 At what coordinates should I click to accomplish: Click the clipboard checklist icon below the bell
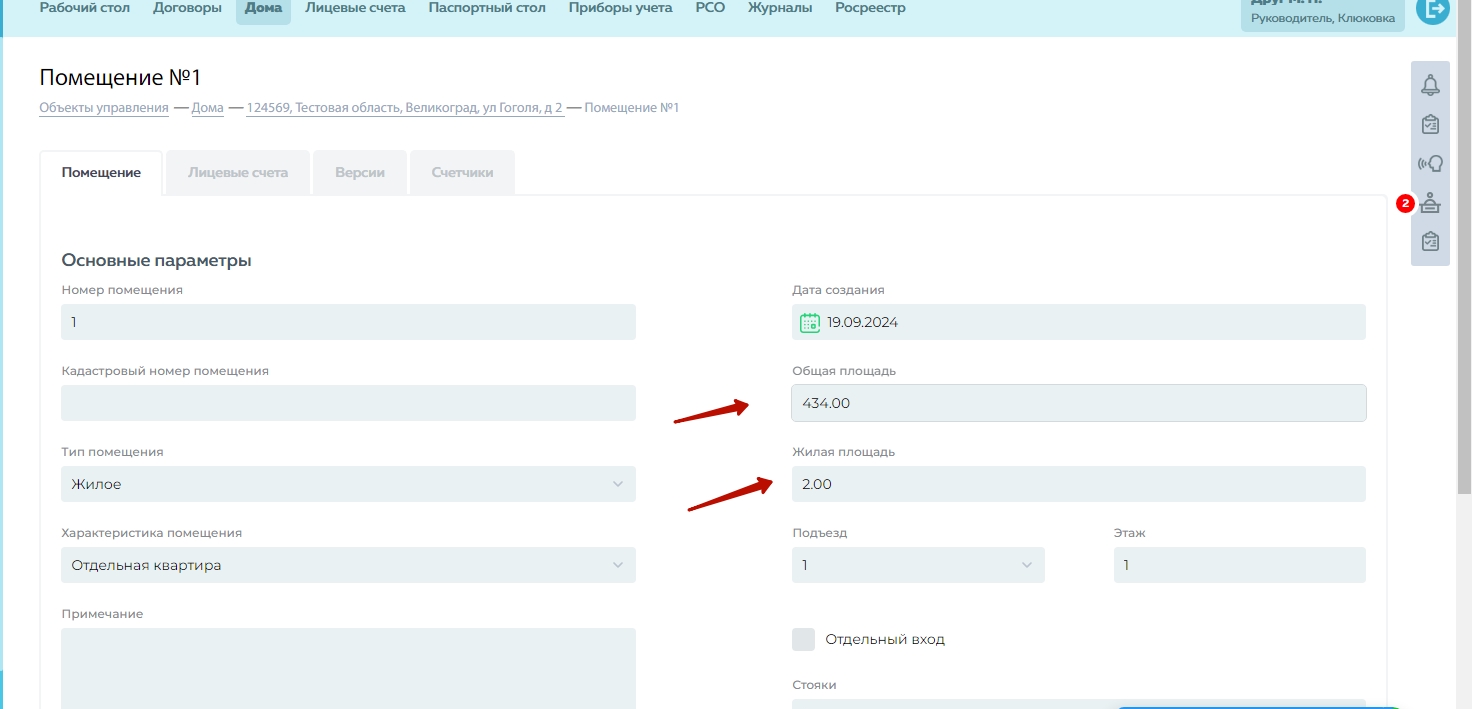point(1430,124)
